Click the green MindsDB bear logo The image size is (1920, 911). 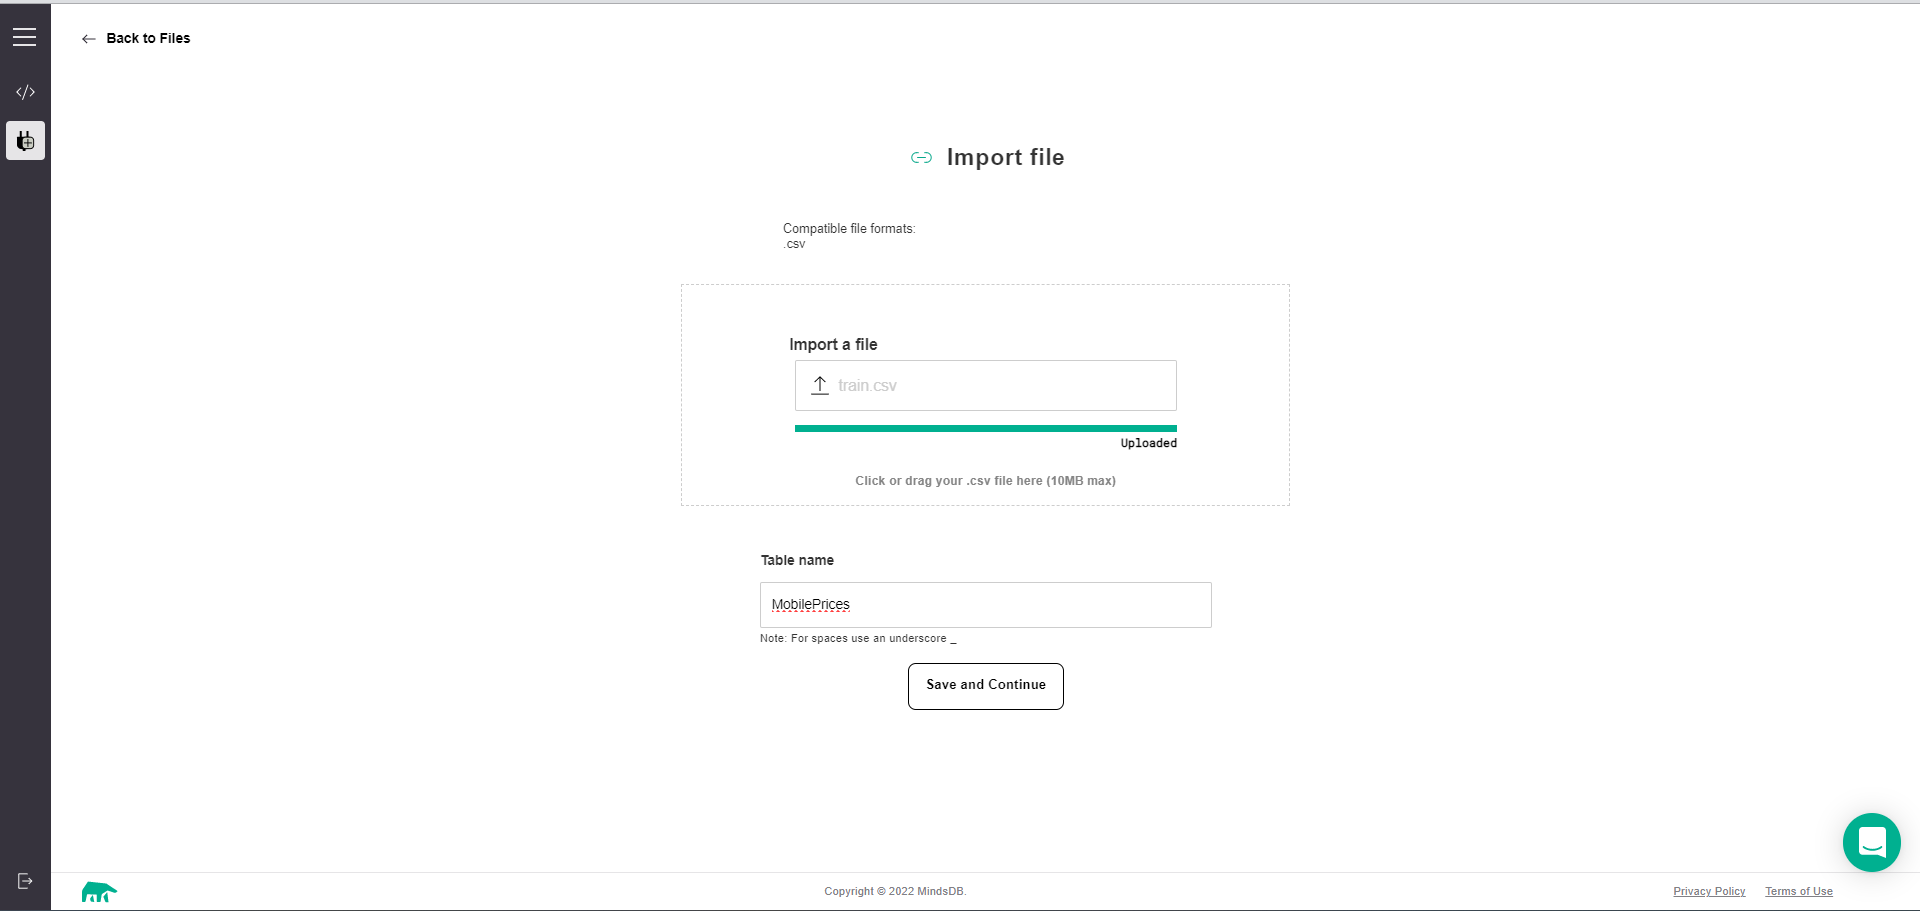[99, 891]
